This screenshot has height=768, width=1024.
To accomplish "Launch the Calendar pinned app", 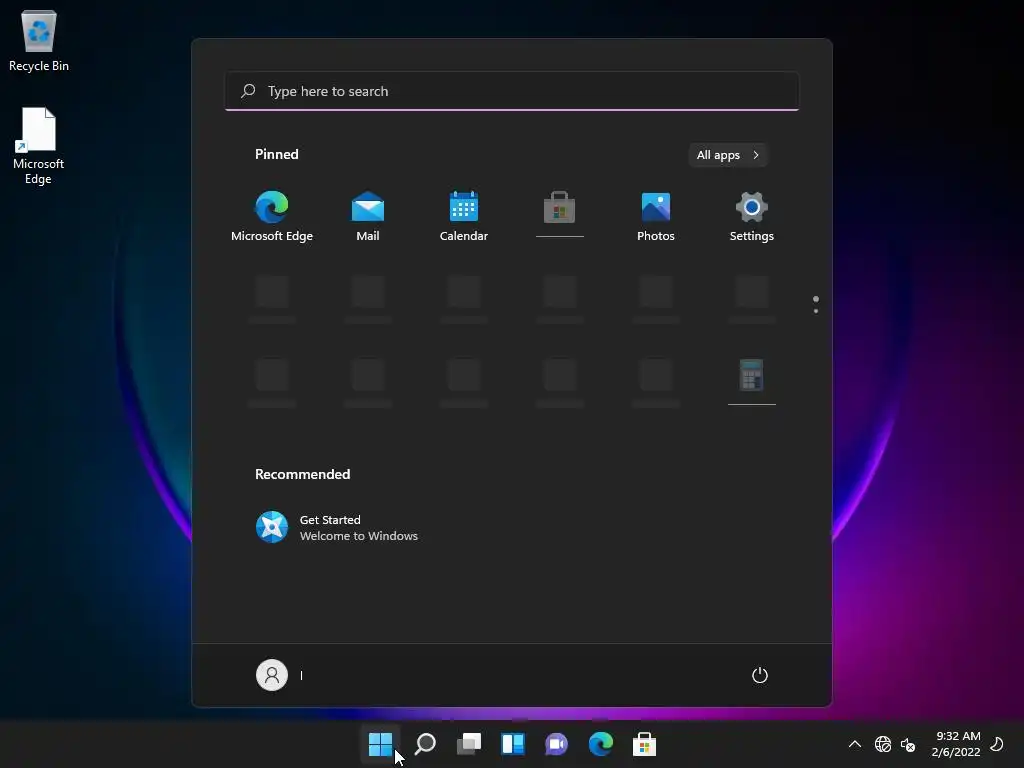I will (464, 217).
